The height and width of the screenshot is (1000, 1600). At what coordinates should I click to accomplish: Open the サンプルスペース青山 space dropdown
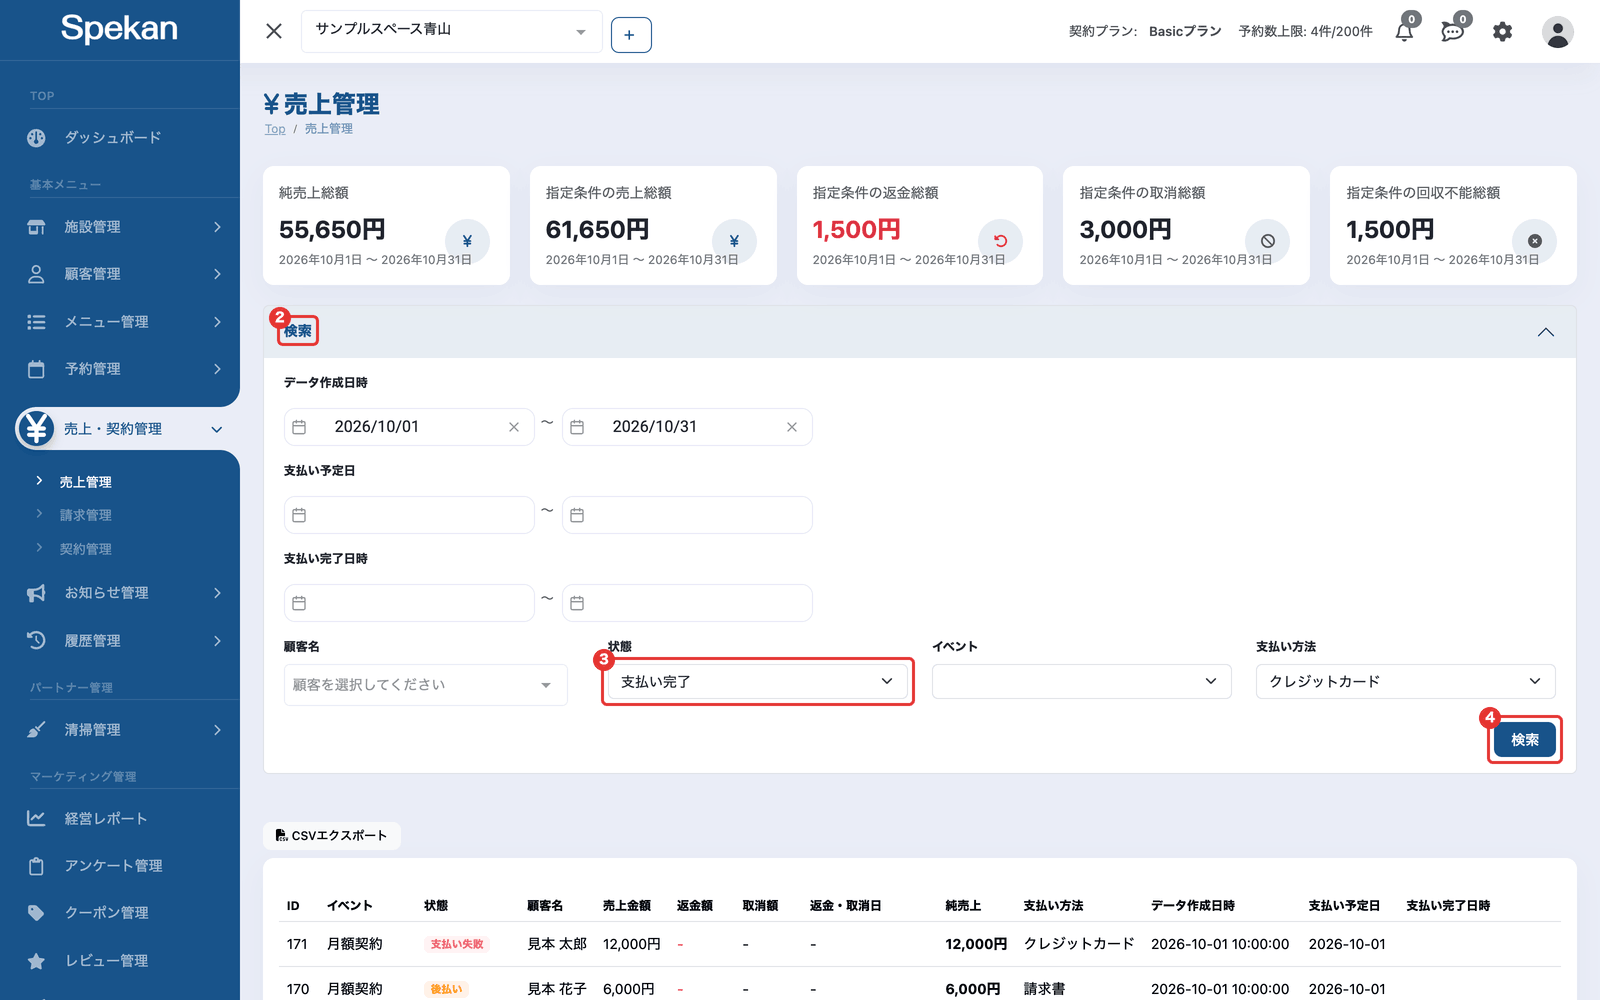[452, 31]
